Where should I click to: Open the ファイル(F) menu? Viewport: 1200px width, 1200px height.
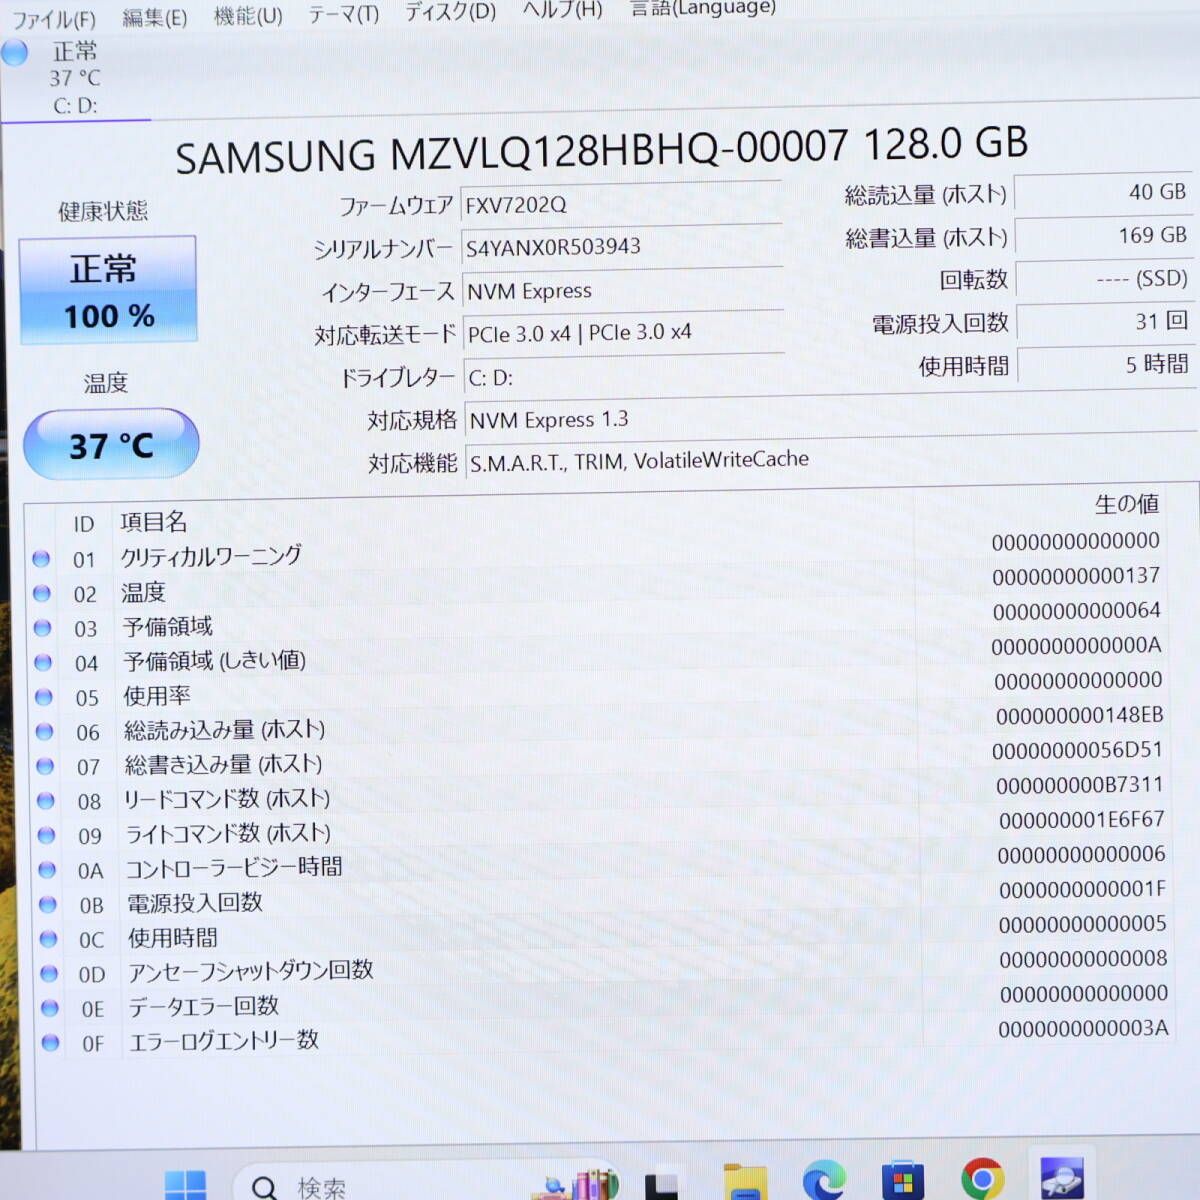[x=53, y=19]
